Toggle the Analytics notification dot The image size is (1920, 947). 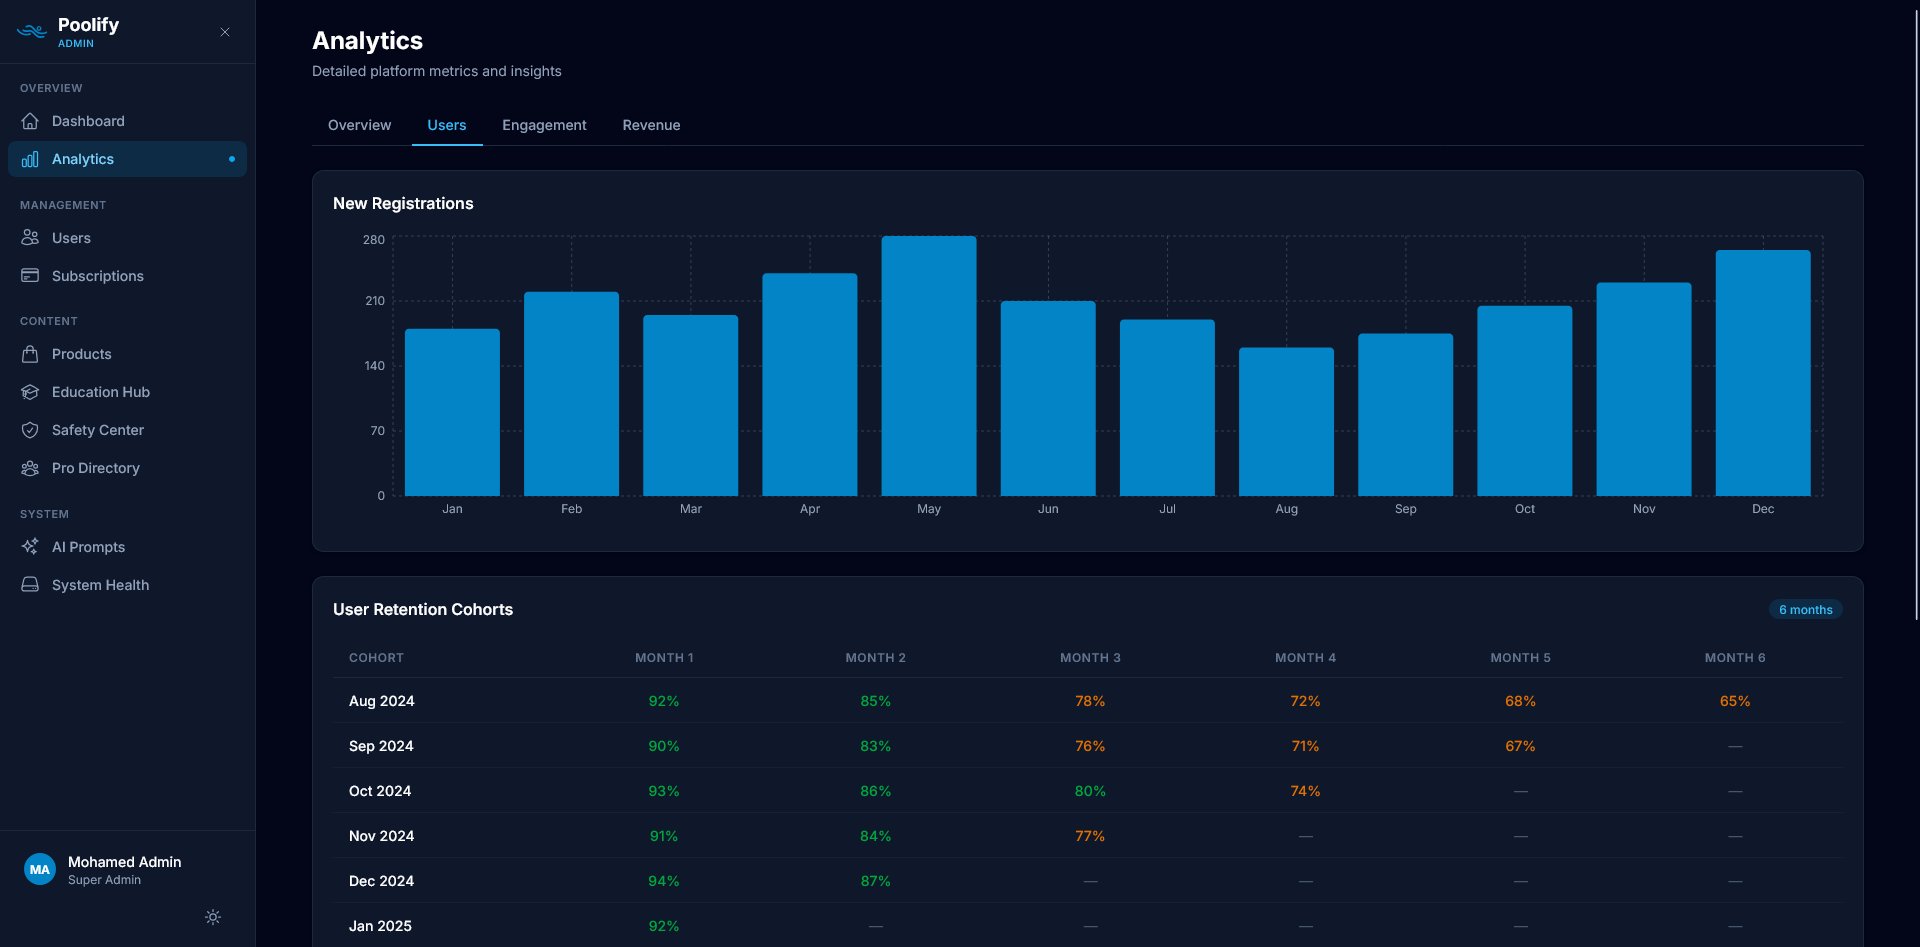coord(232,158)
